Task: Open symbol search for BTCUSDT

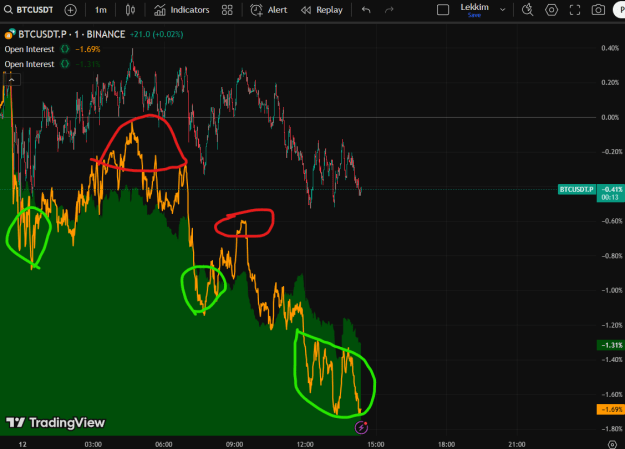Action: click(x=29, y=10)
